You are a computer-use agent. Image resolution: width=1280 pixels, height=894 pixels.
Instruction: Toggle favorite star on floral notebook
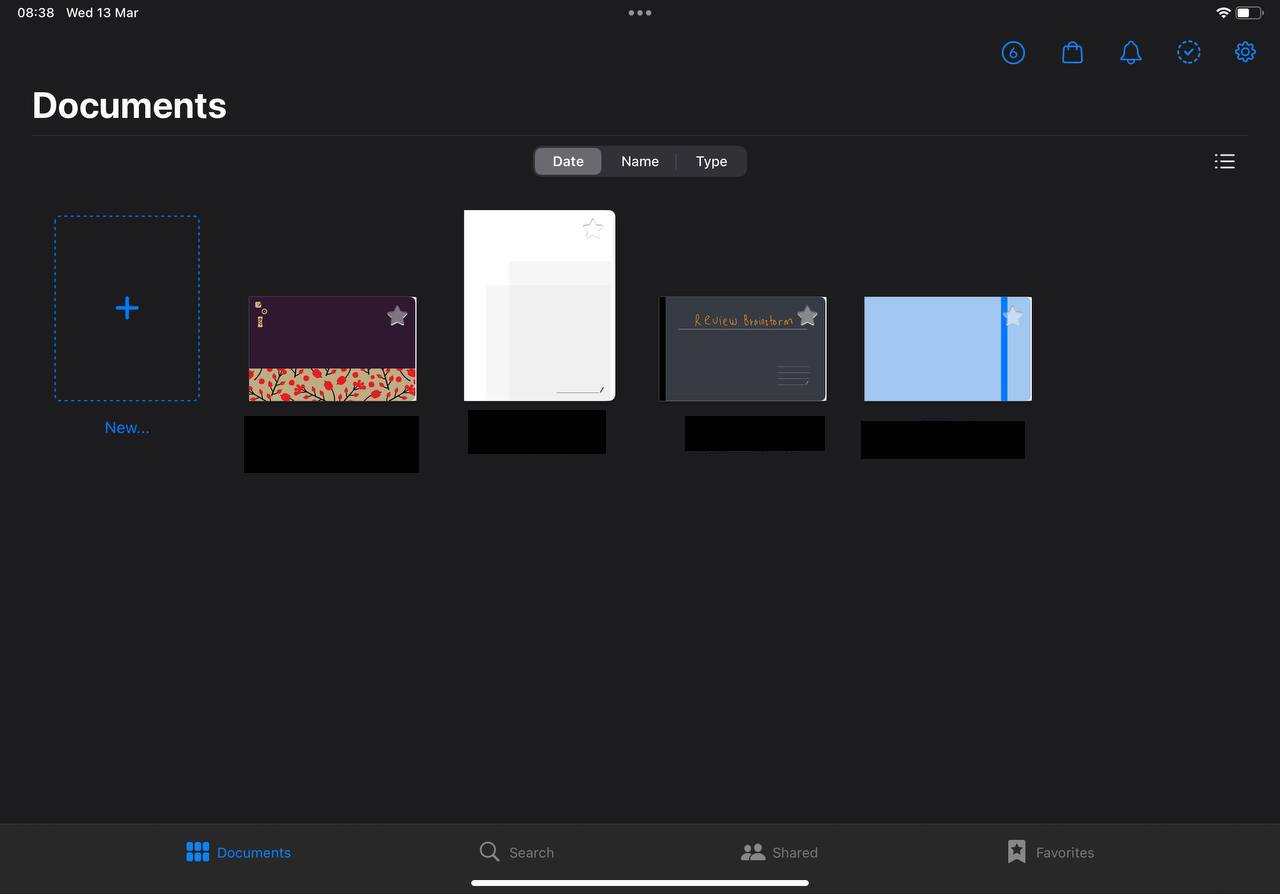point(397,316)
